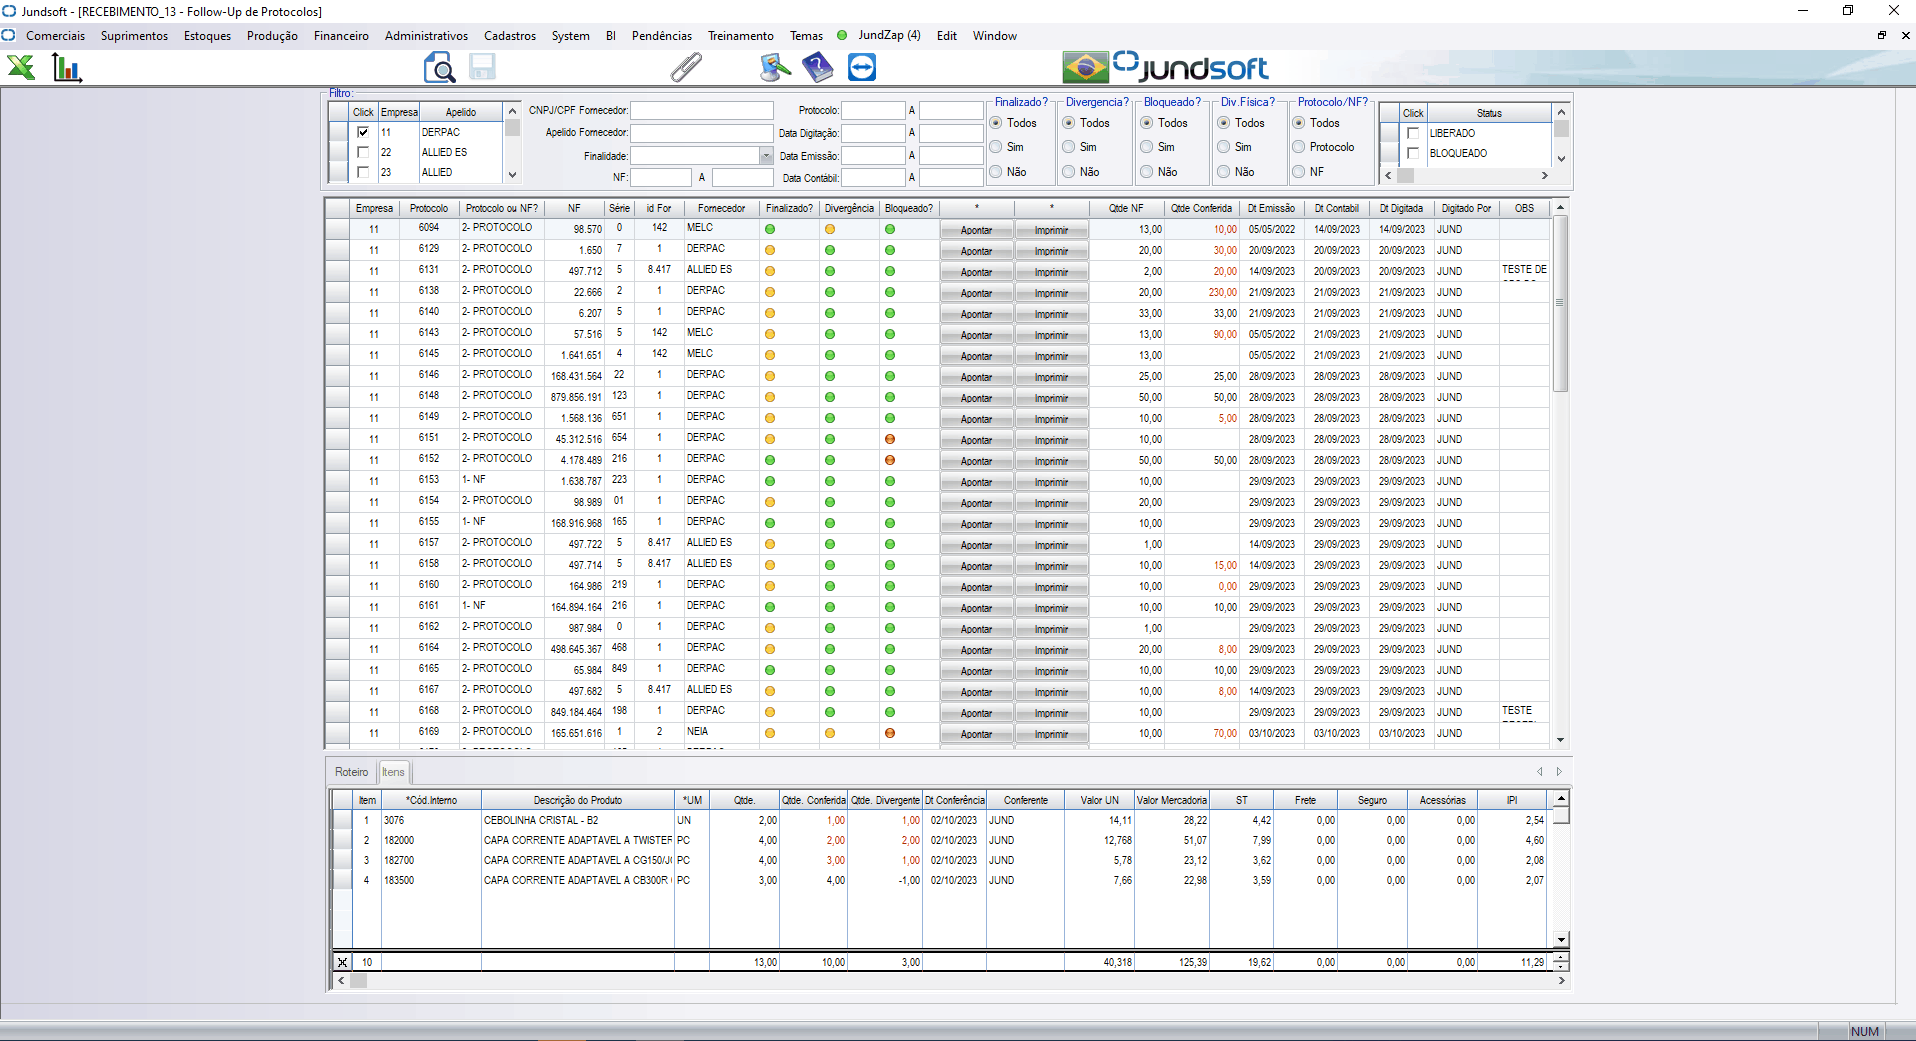Open the Pendências menu
Viewport: 1916px width, 1041px height.
point(661,35)
